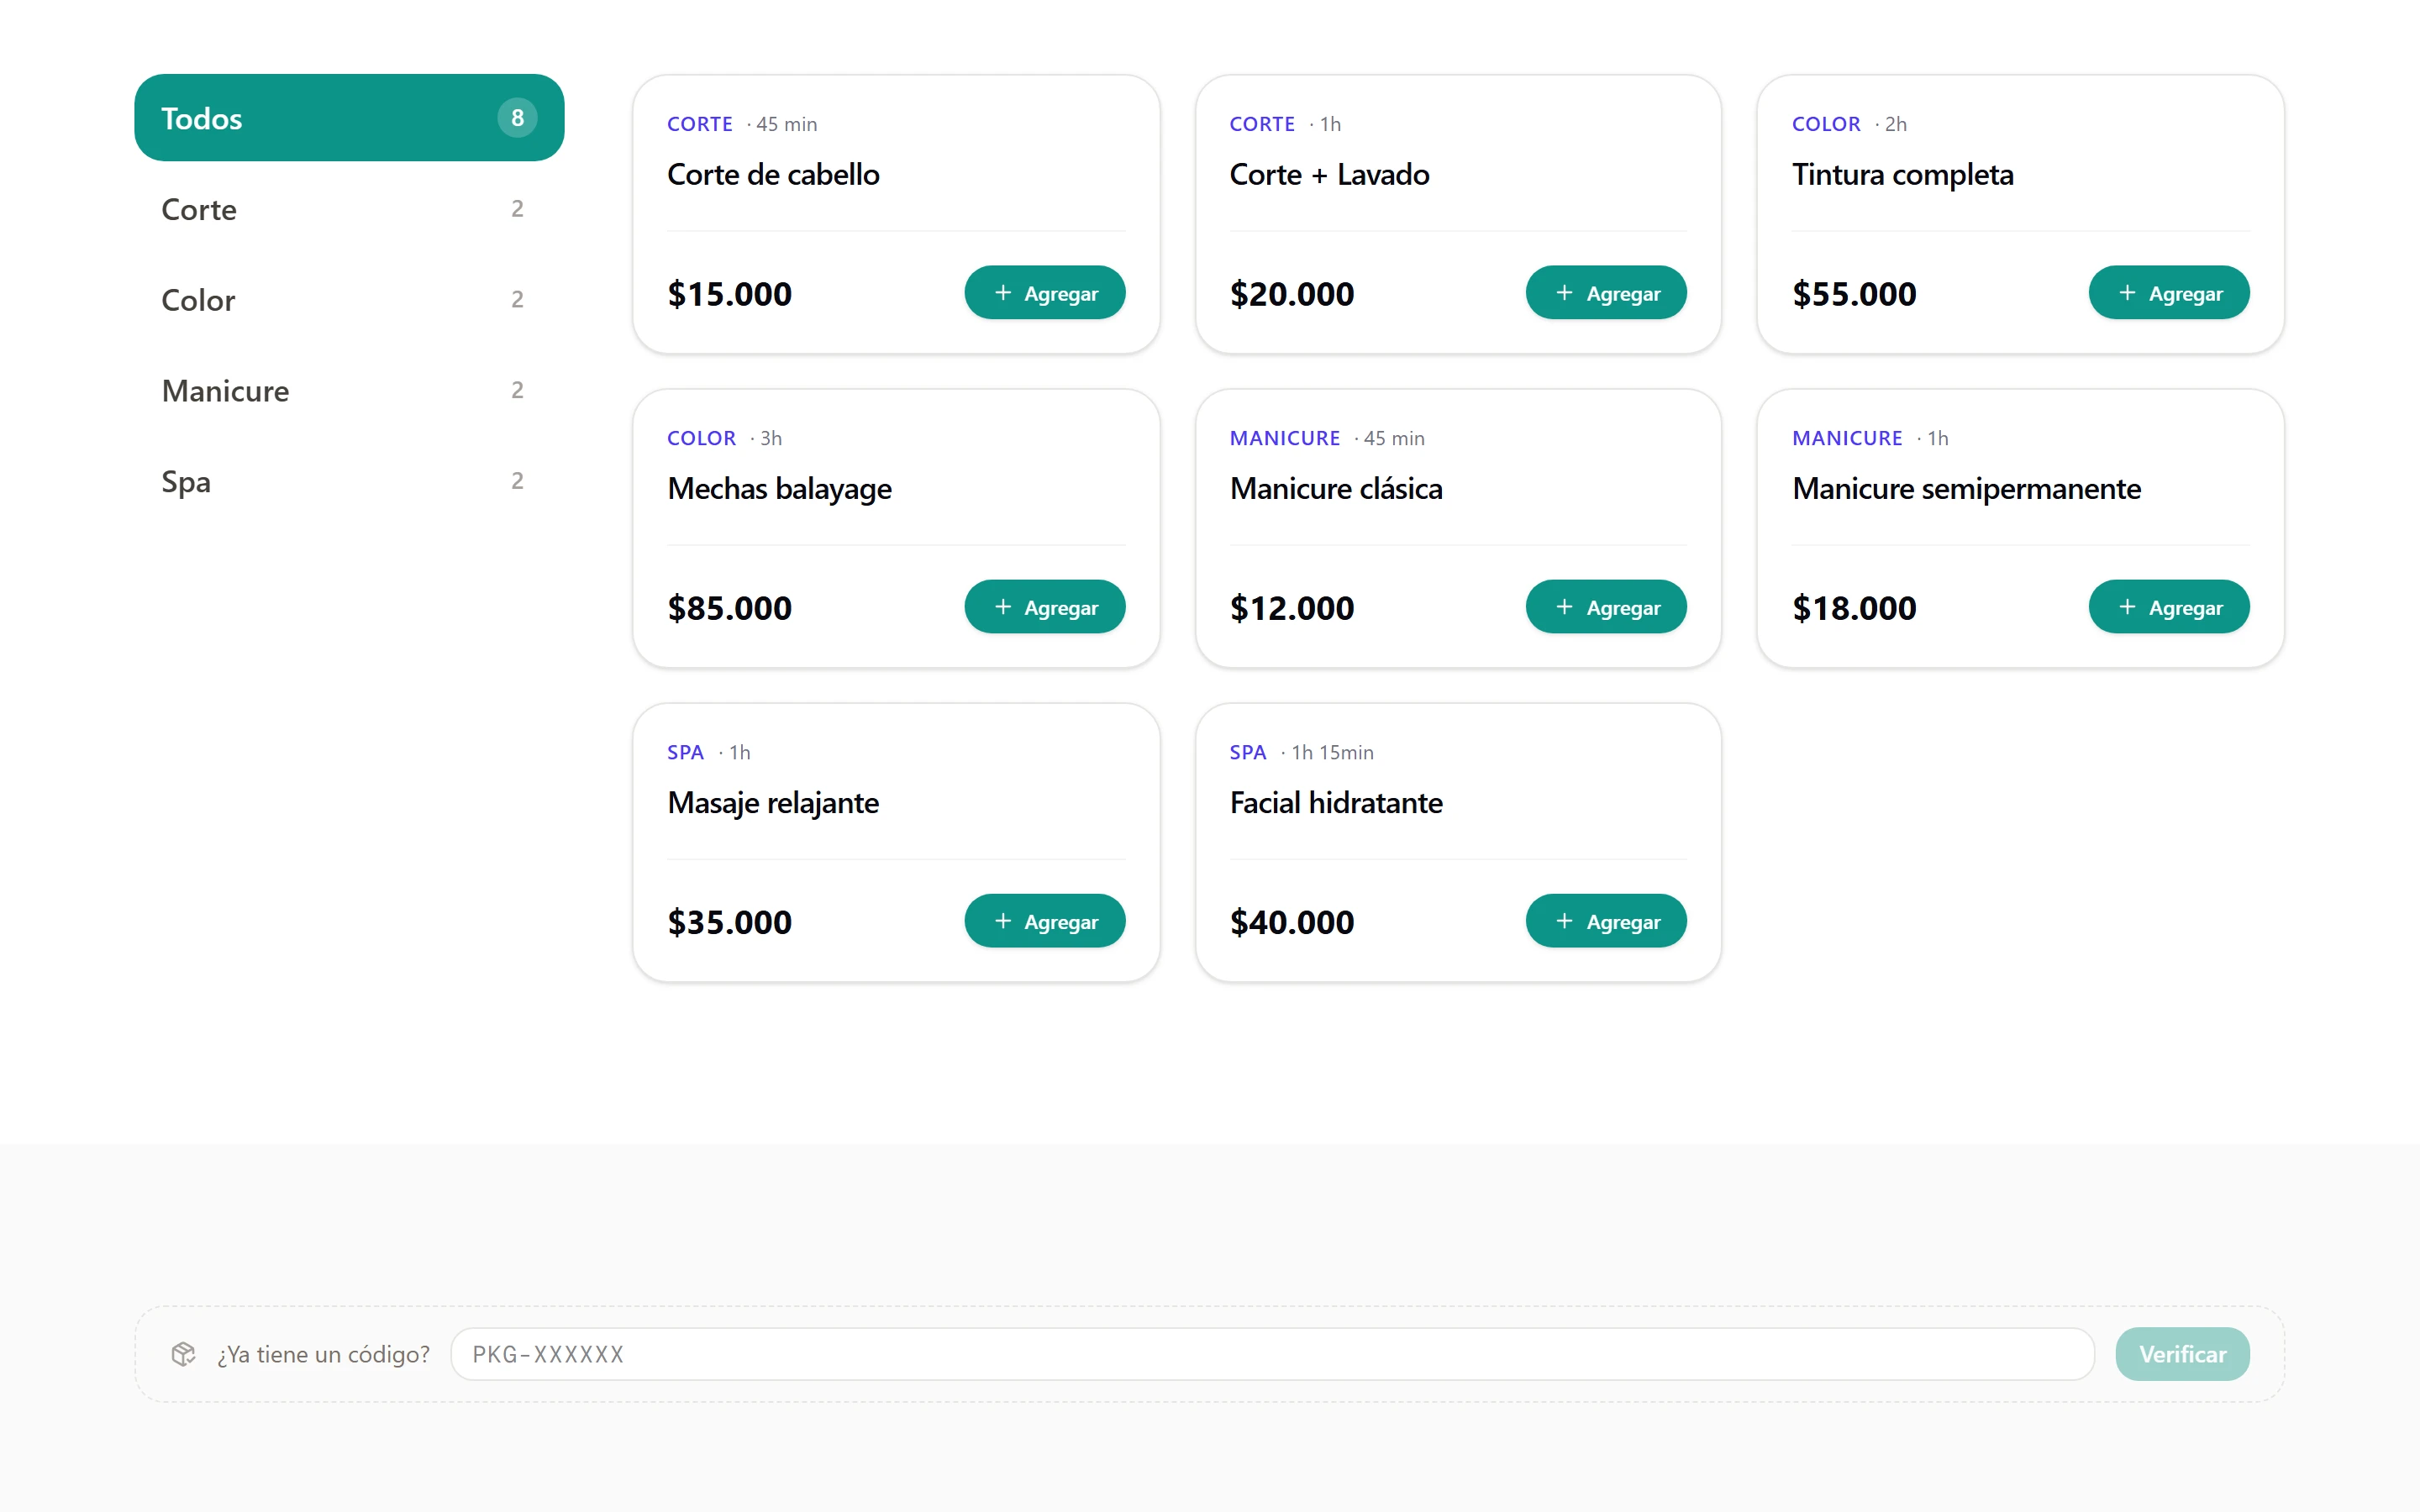Click the Verificar button
The width and height of the screenshot is (2420, 1512).
click(2182, 1354)
